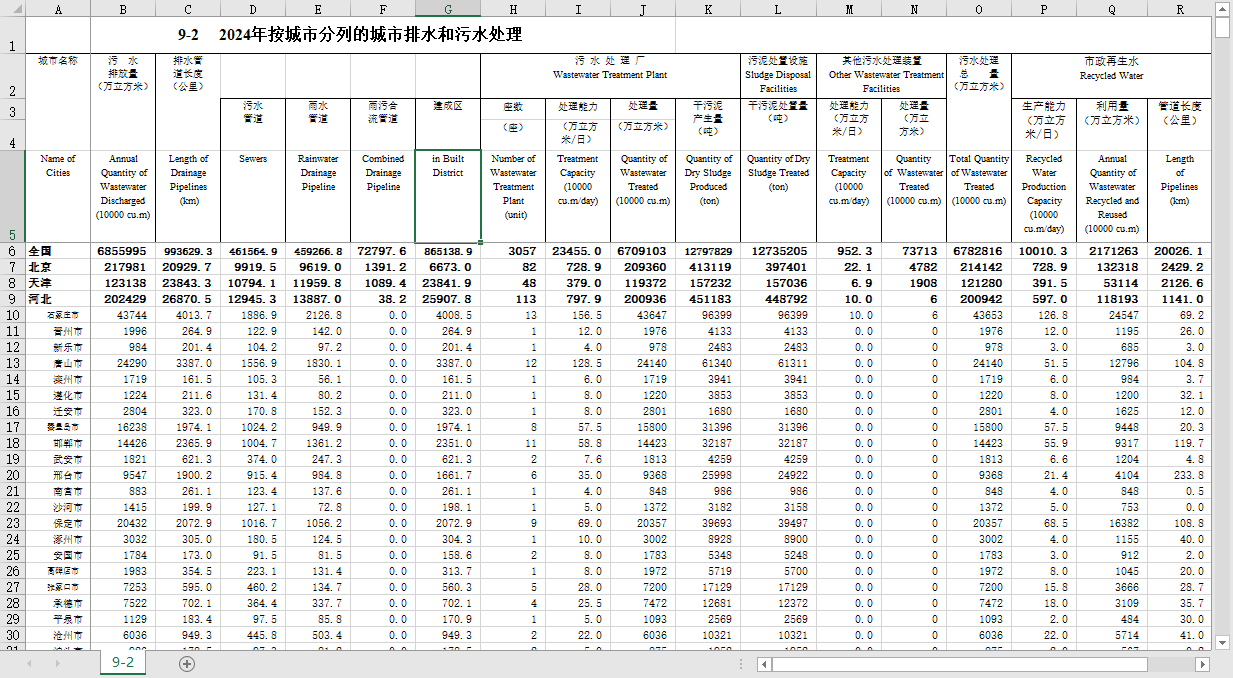Select column L header
This screenshot has width=1233, height=678.
(x=778, y=9)
